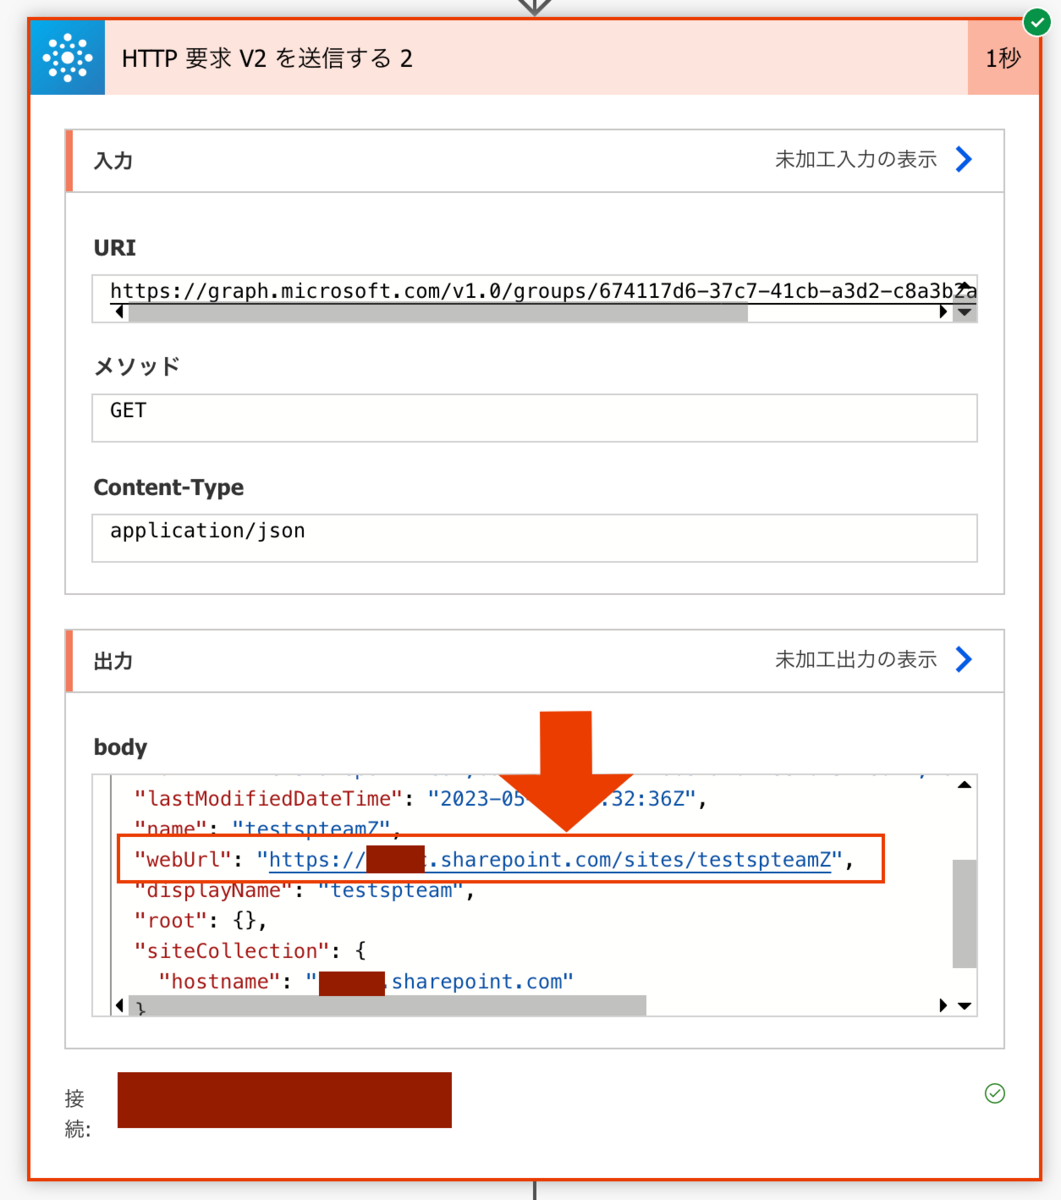This screenshot has height=1200, width=1061.
Task: Click the メソッド field showing GET
Action: pos(534,418)
